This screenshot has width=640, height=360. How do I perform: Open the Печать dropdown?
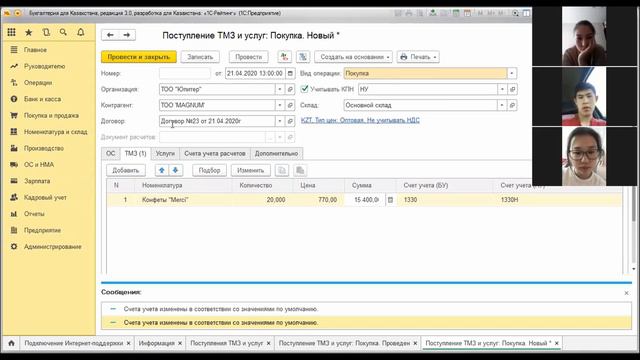point(418,57)
